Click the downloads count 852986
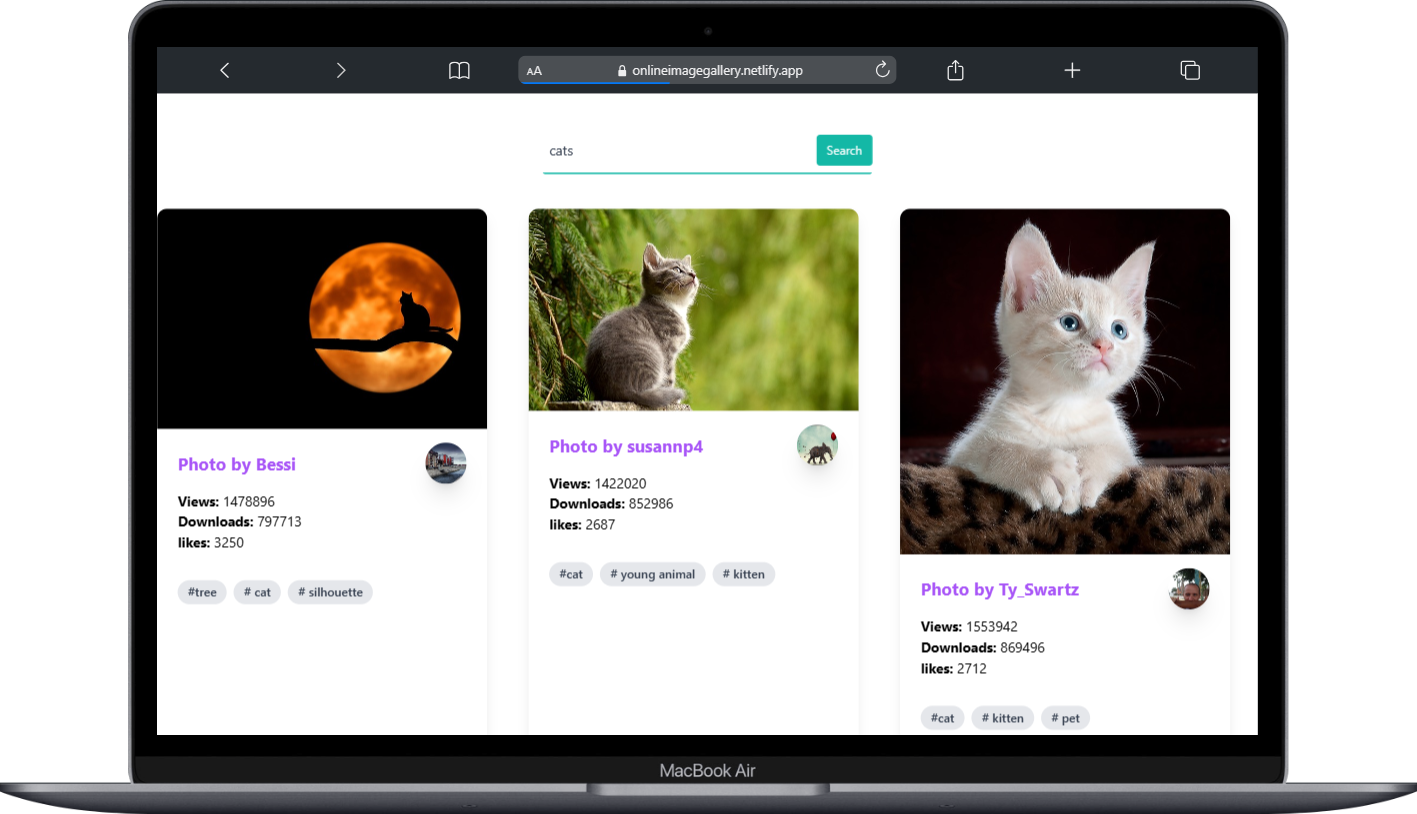 [651, 504]
